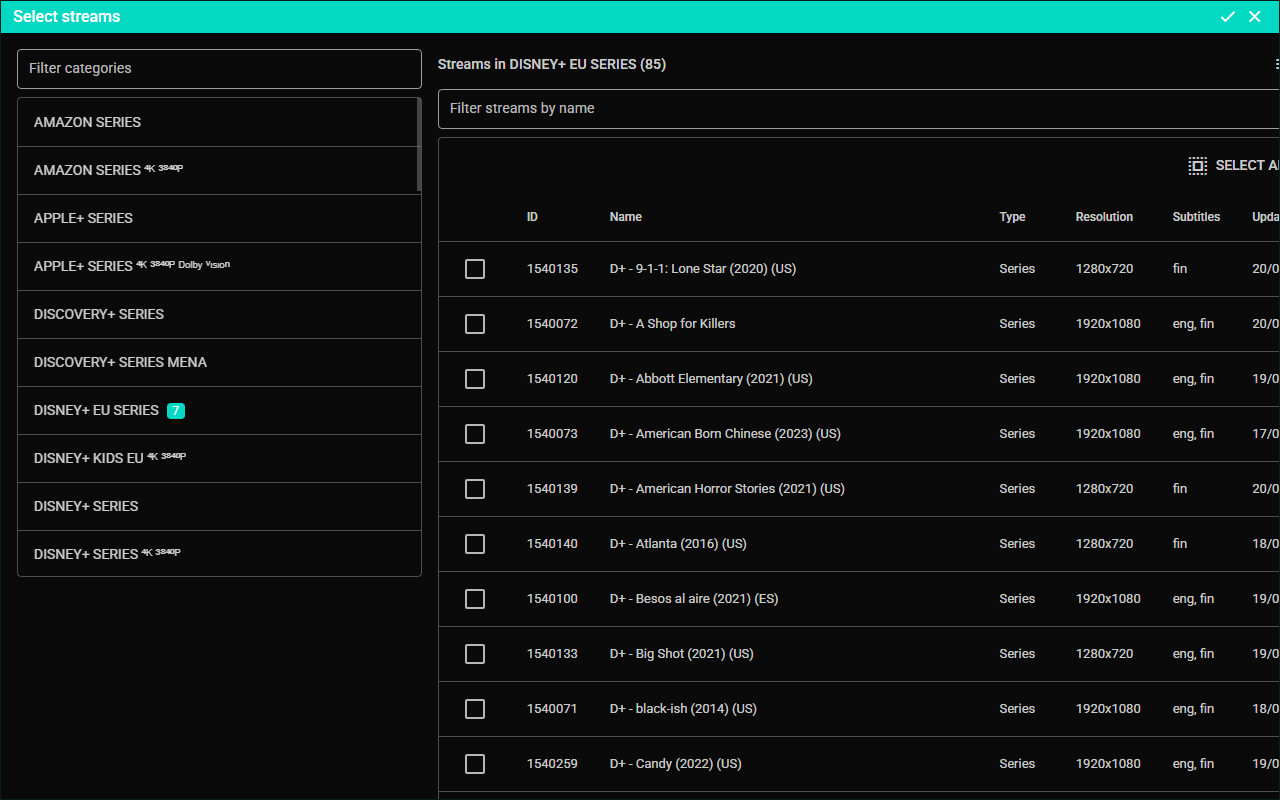Click 'D+ - Atlanta (2016) (US)' name

point(678,544)
